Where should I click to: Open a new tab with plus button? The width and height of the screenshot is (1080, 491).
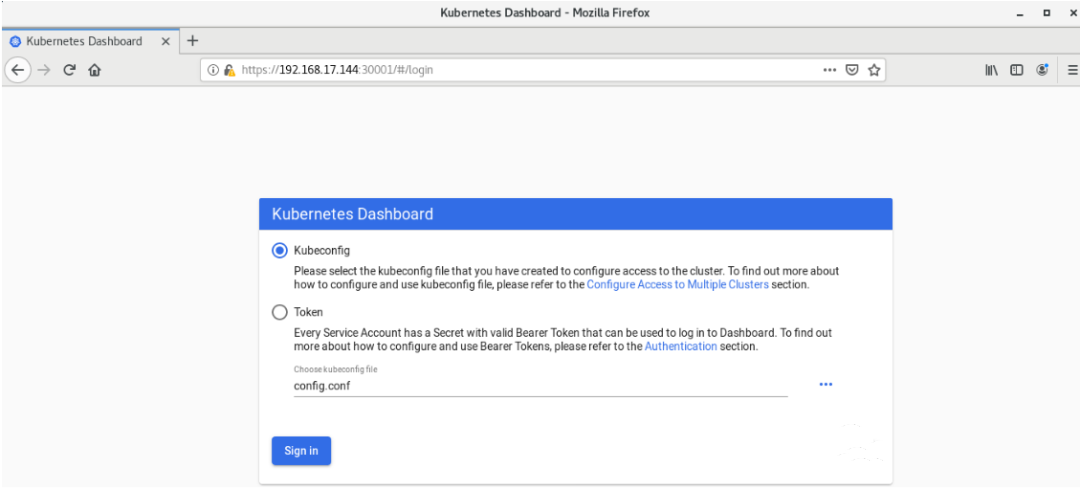coord(193,41)
